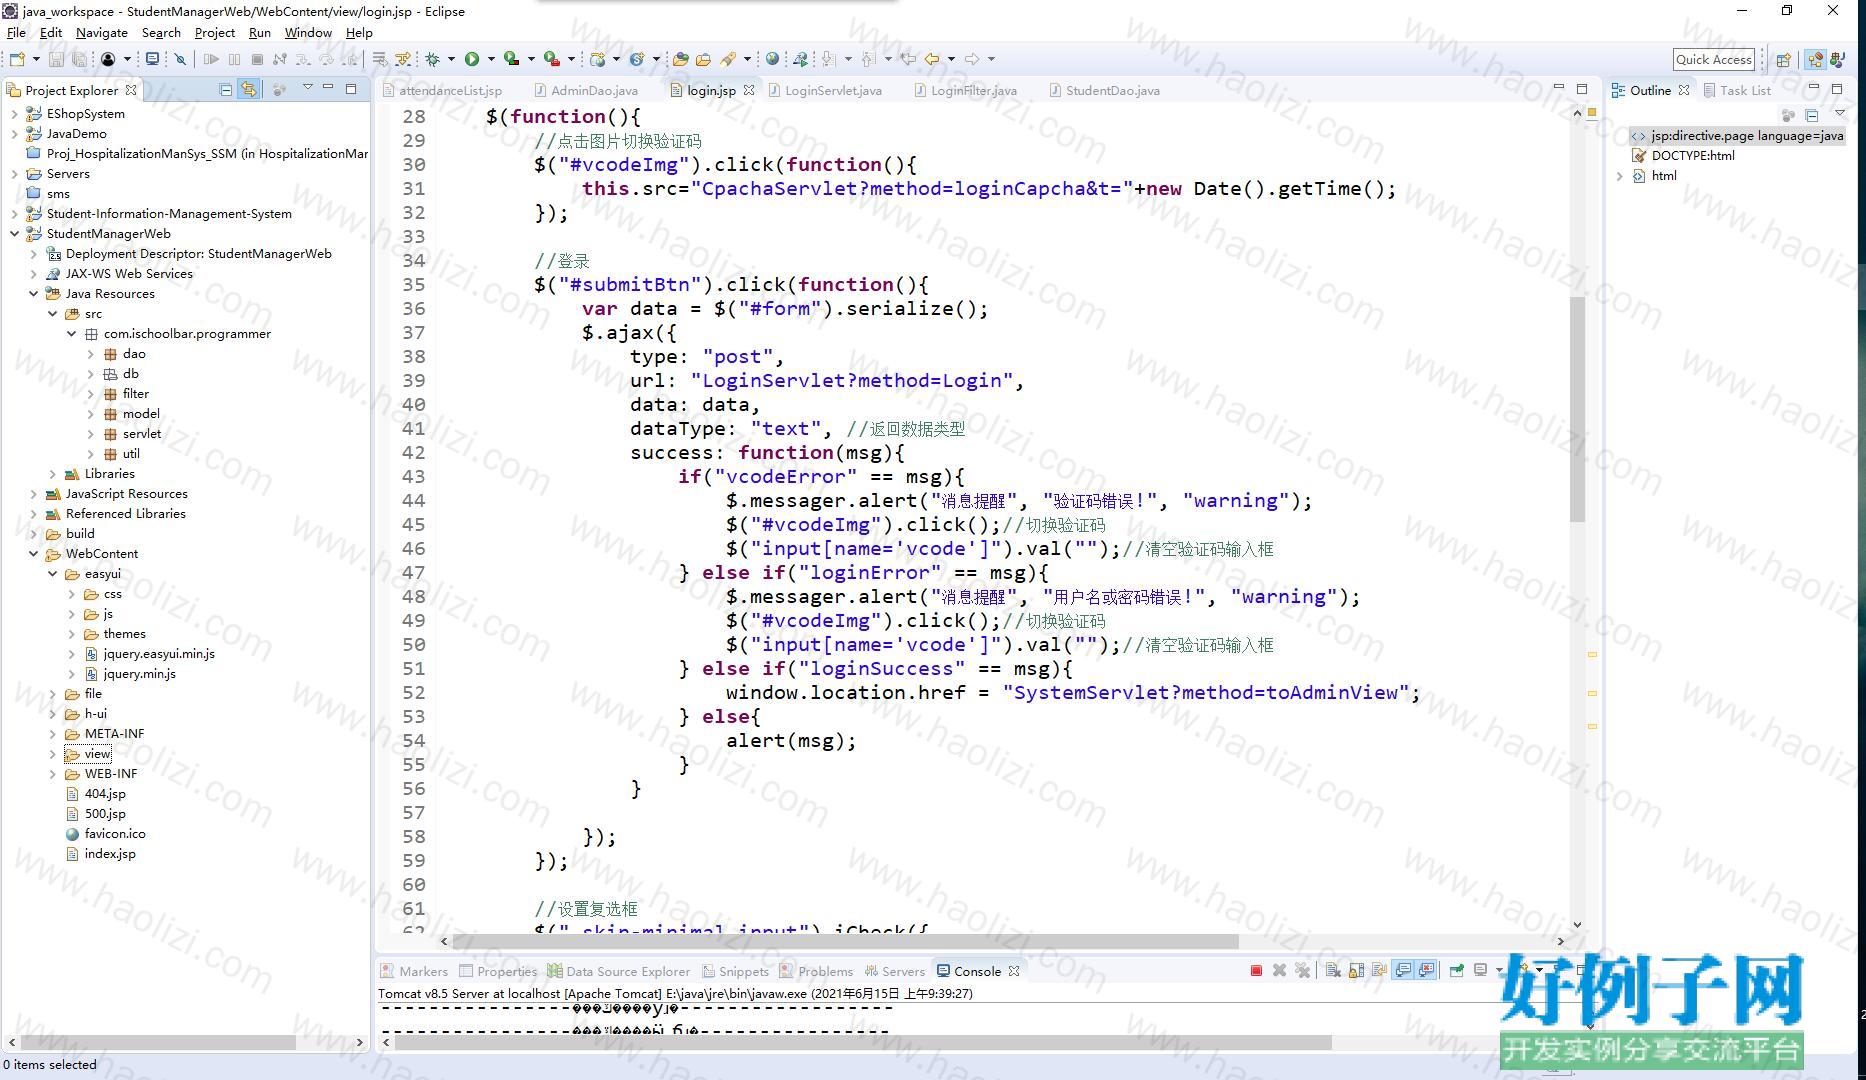This screenshot has width=1866, height=1080.
Task: Click the Quick Access search field
Action: 1714,59
